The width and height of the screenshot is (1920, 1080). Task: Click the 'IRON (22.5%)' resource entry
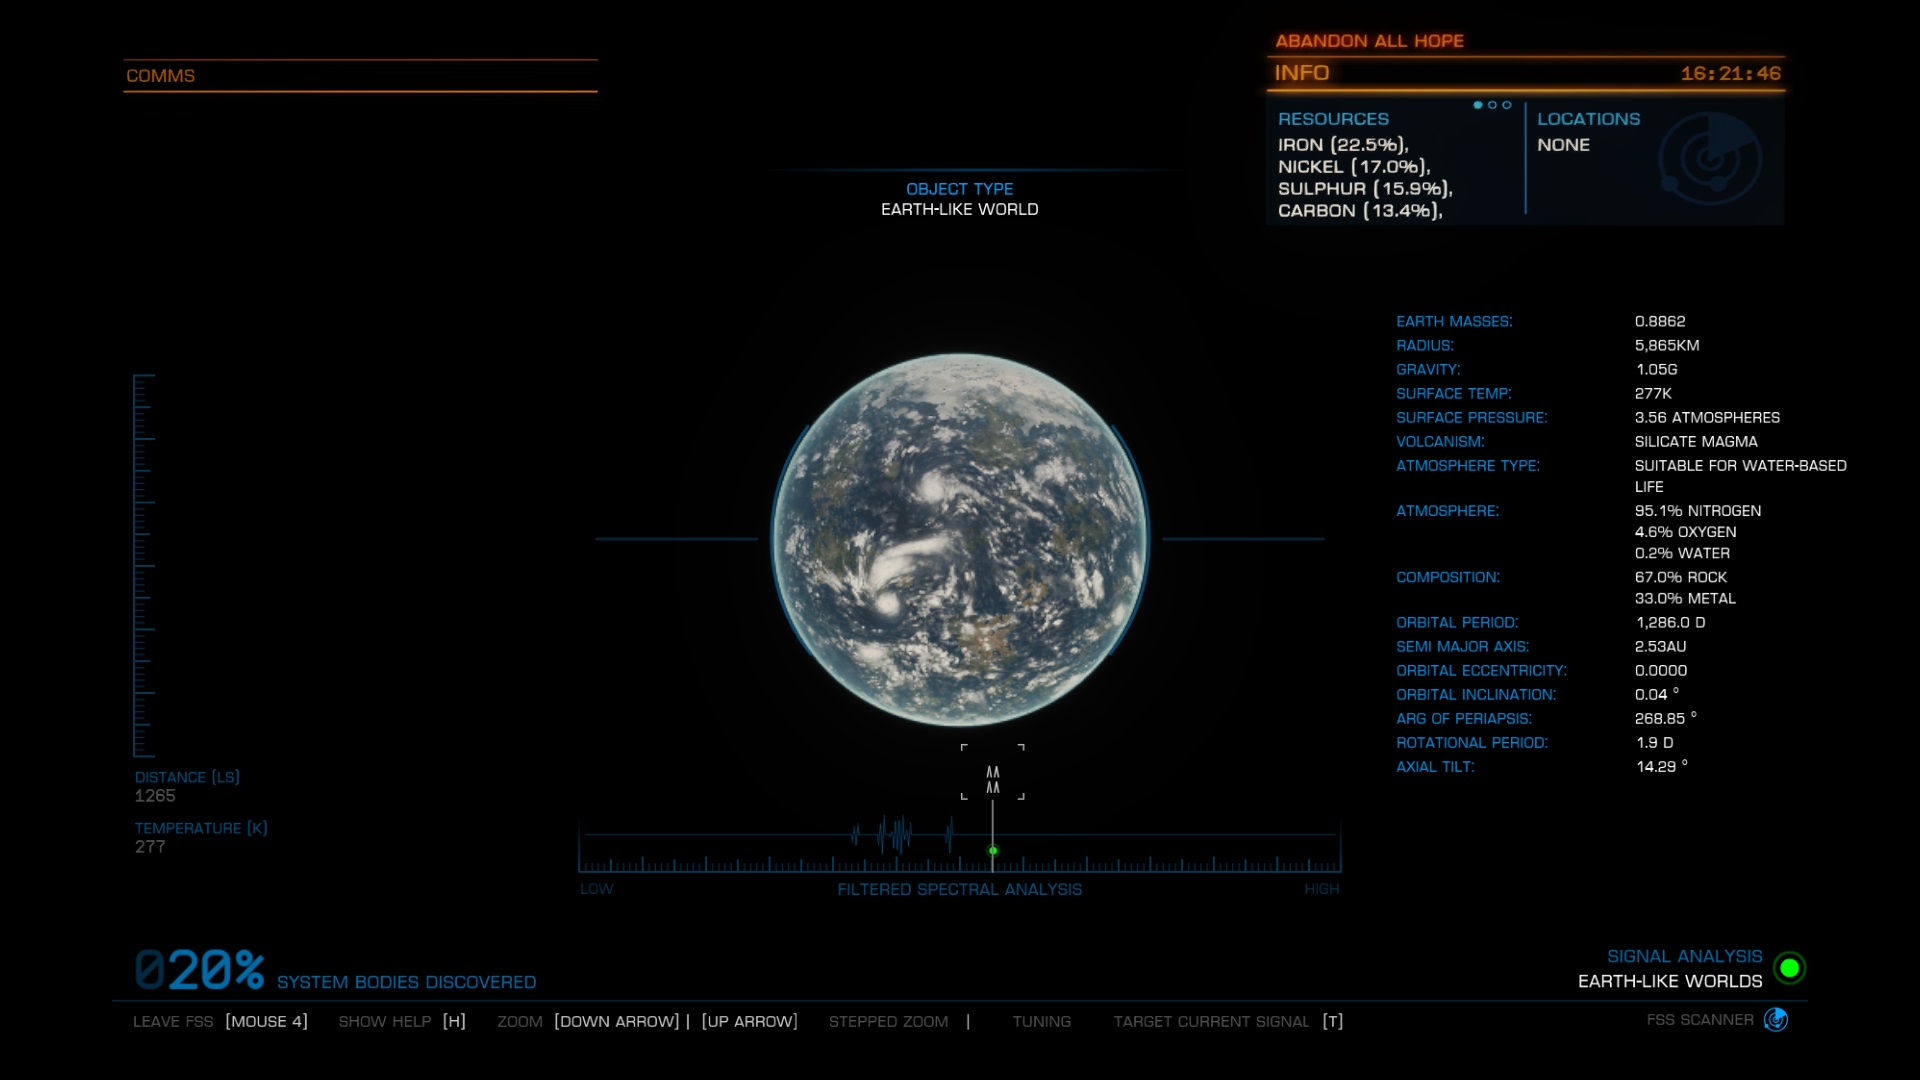tap(1343, 145)
